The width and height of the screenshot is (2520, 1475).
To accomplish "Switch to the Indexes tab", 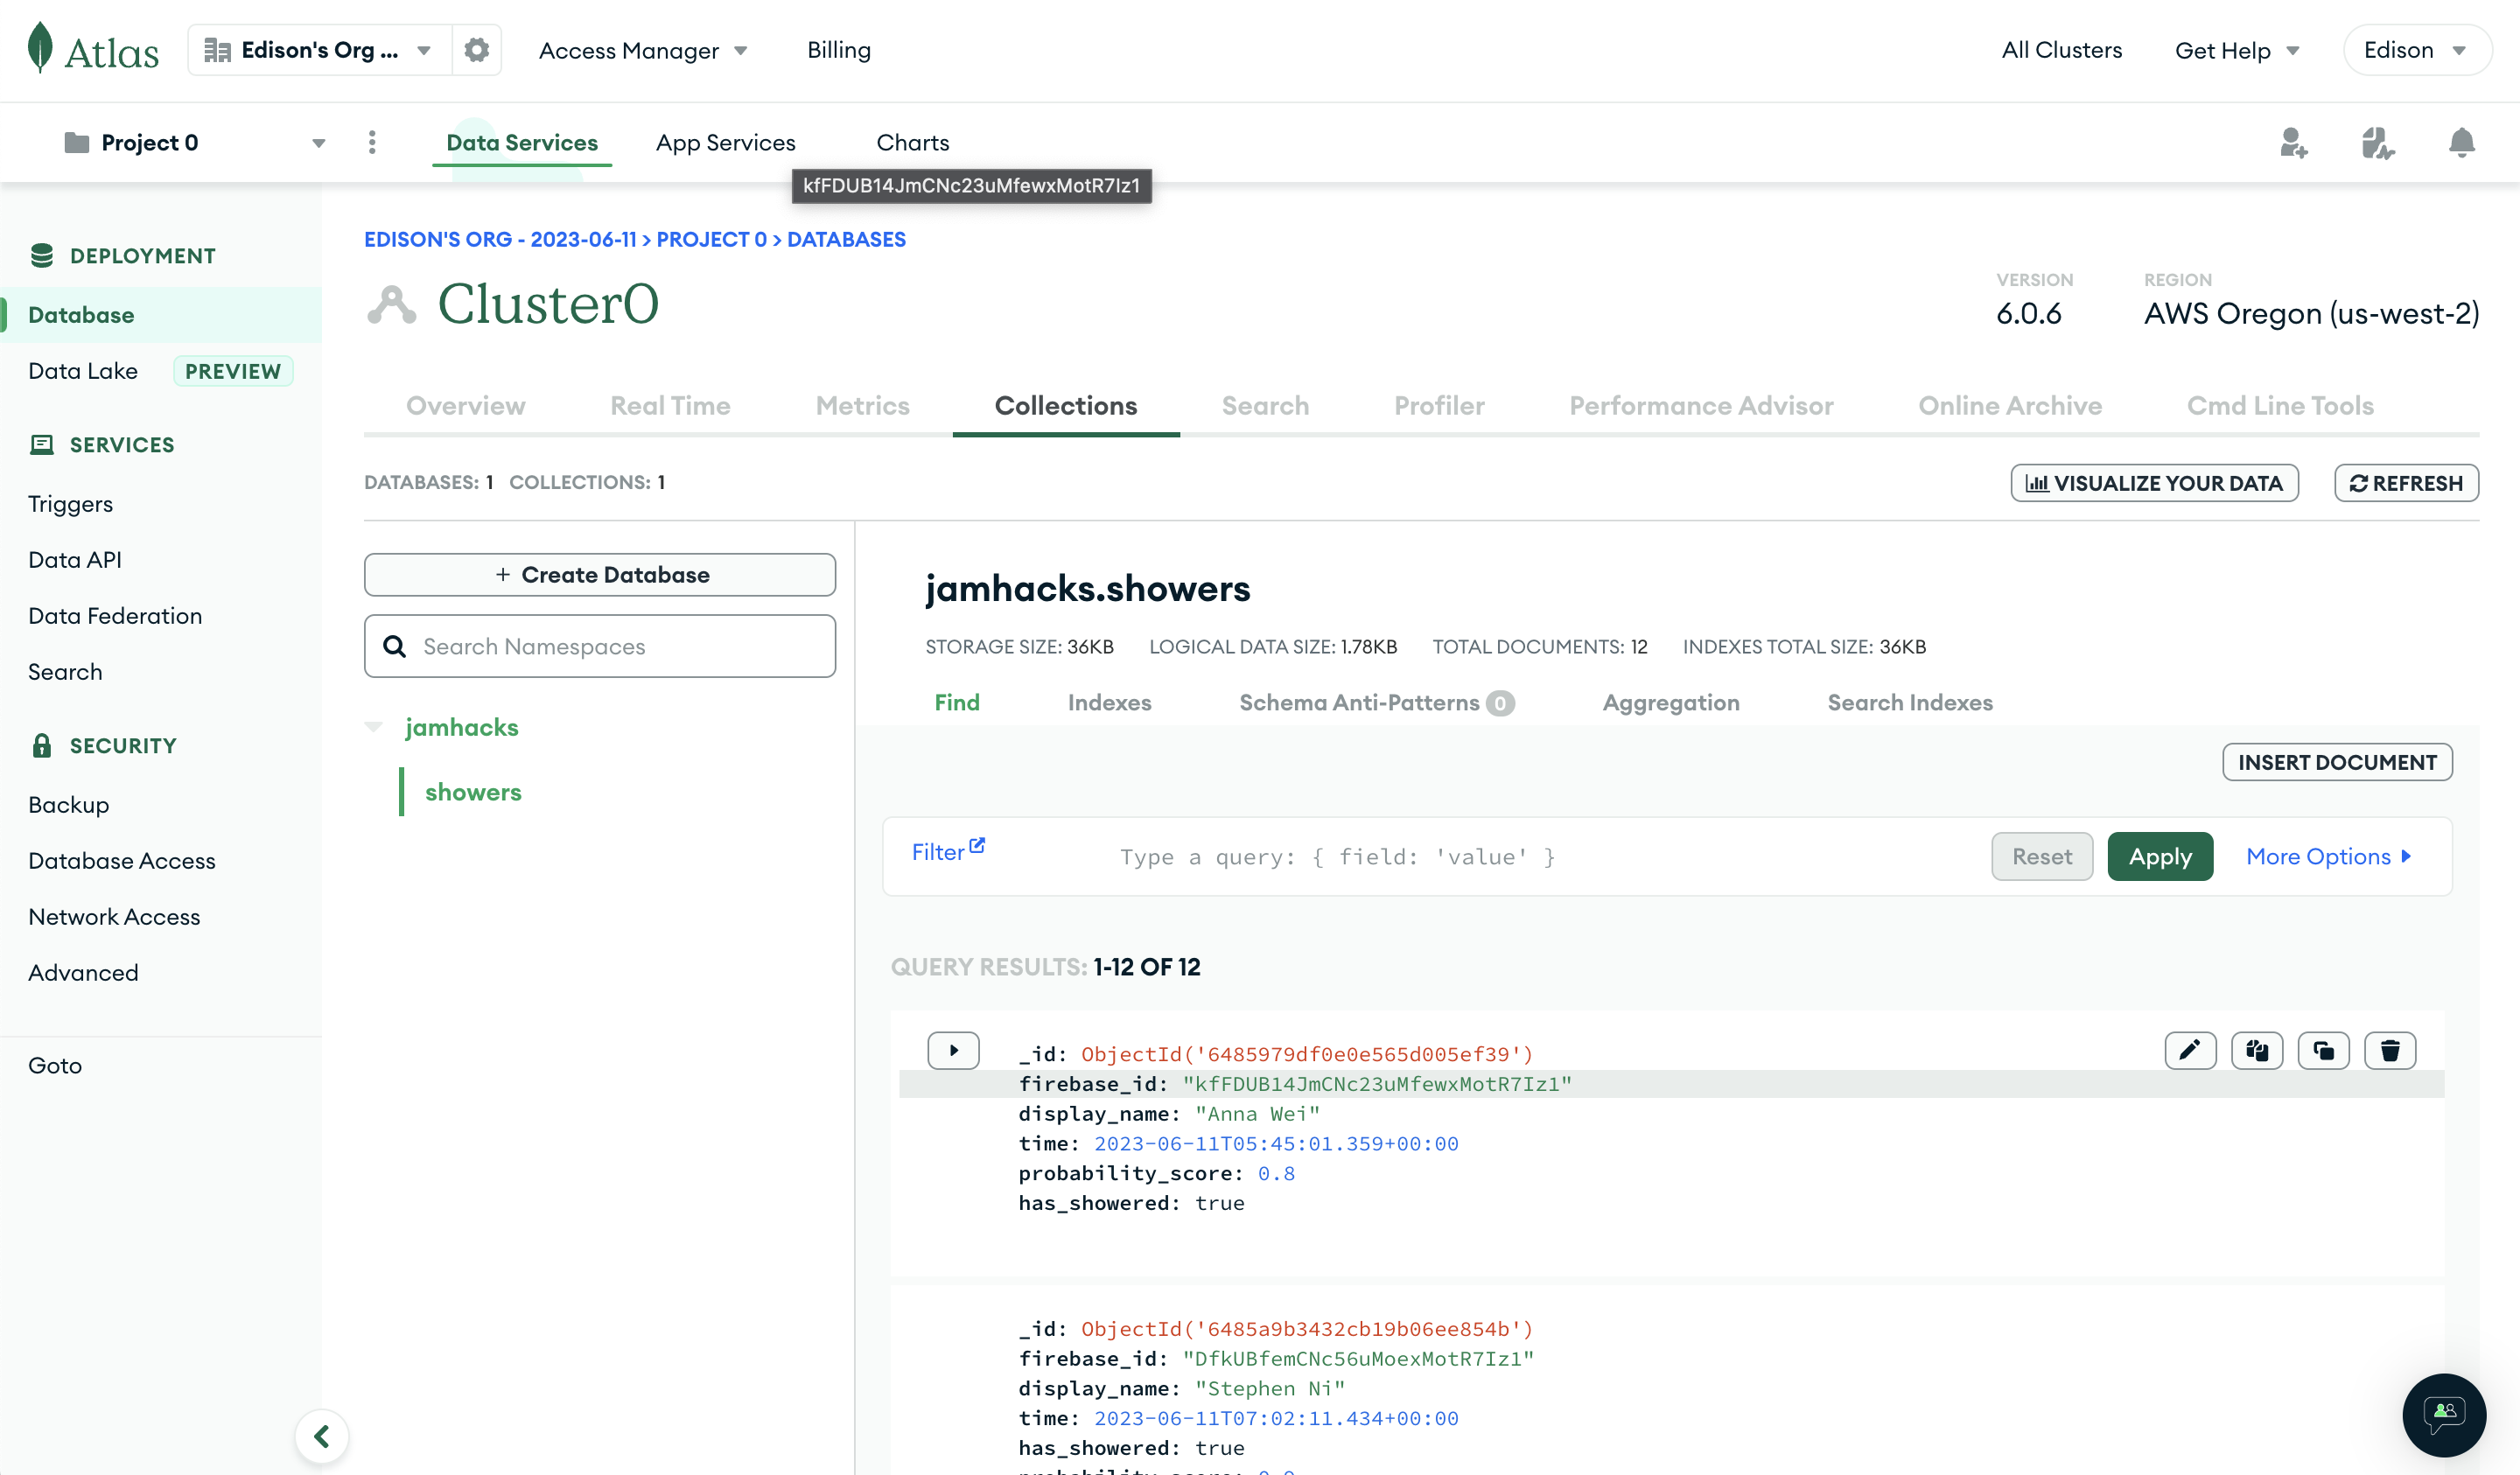I will (1108, 702).
